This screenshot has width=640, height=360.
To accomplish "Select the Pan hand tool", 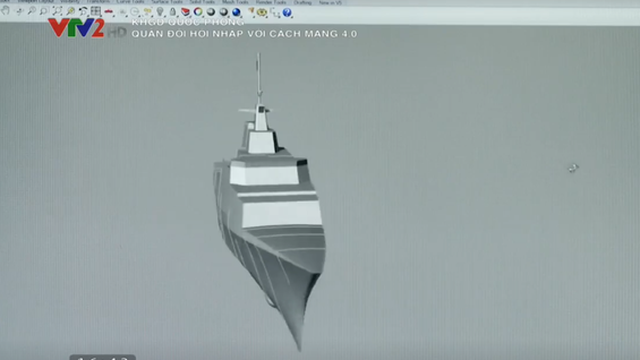I will click(6, 11).
